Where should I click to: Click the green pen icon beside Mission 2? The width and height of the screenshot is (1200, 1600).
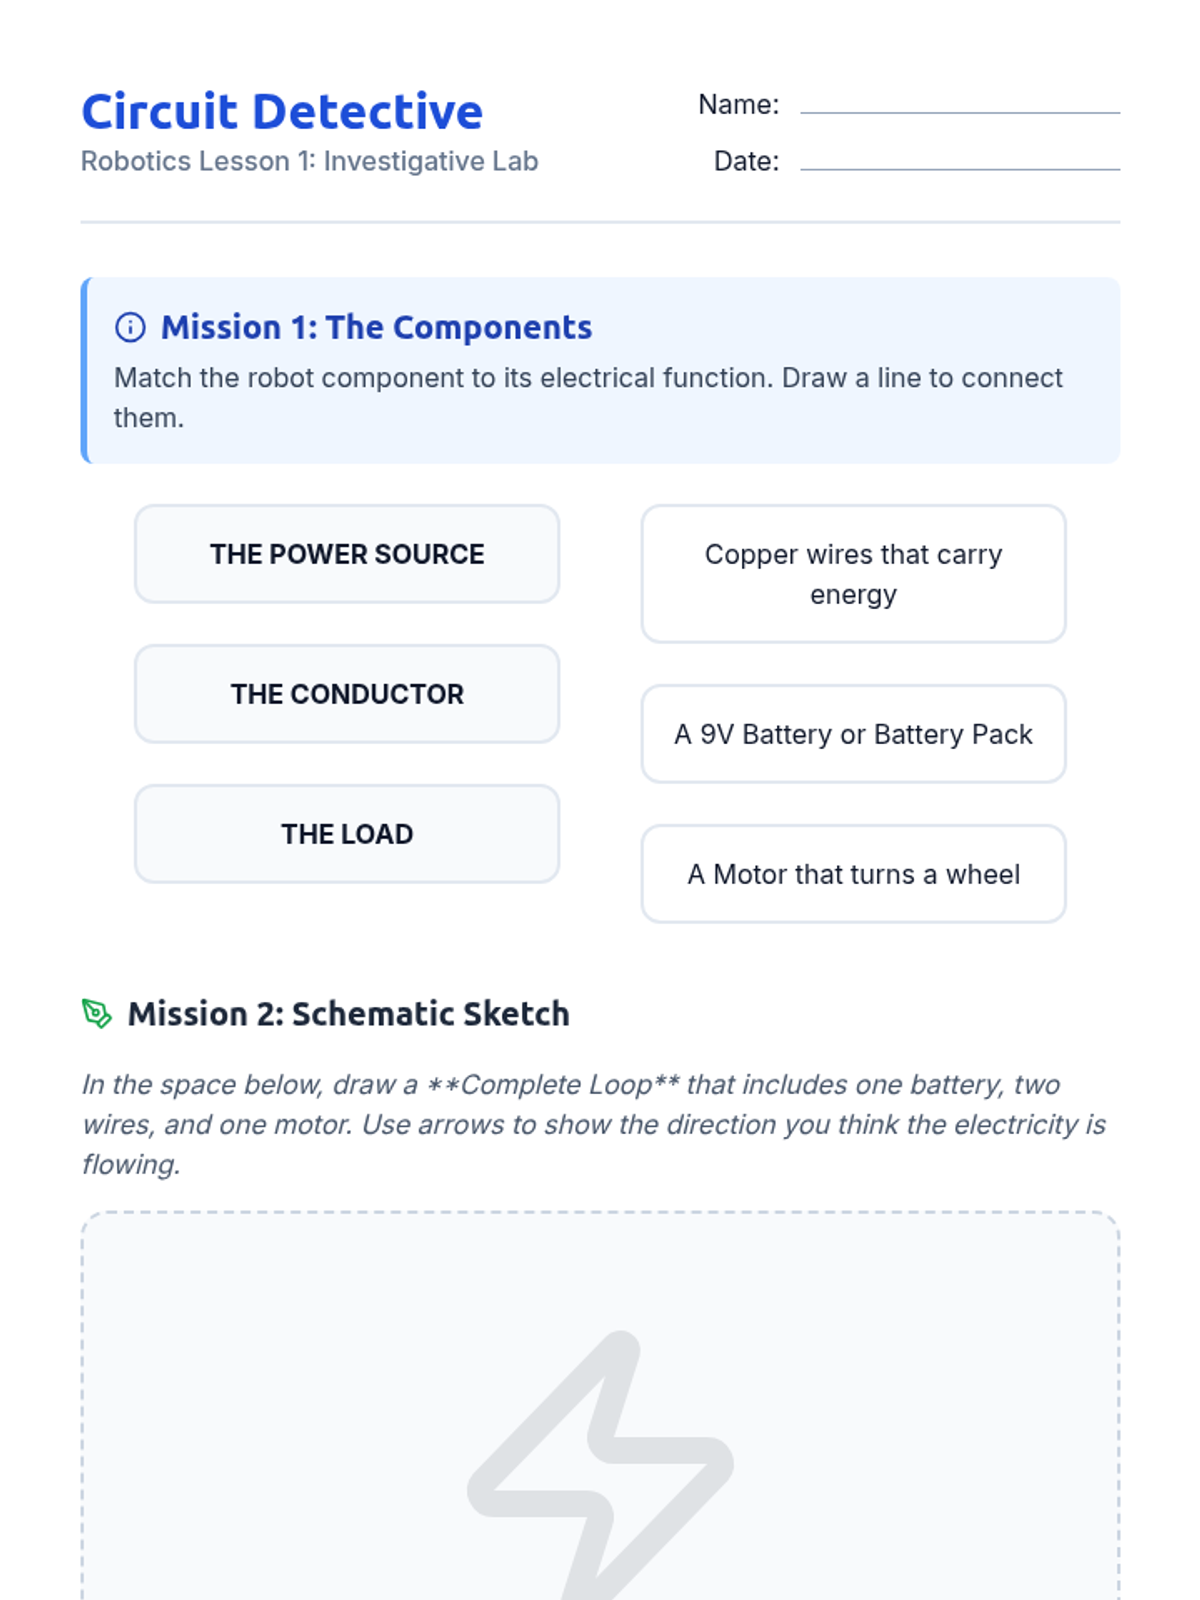[x=96, y=1013]
